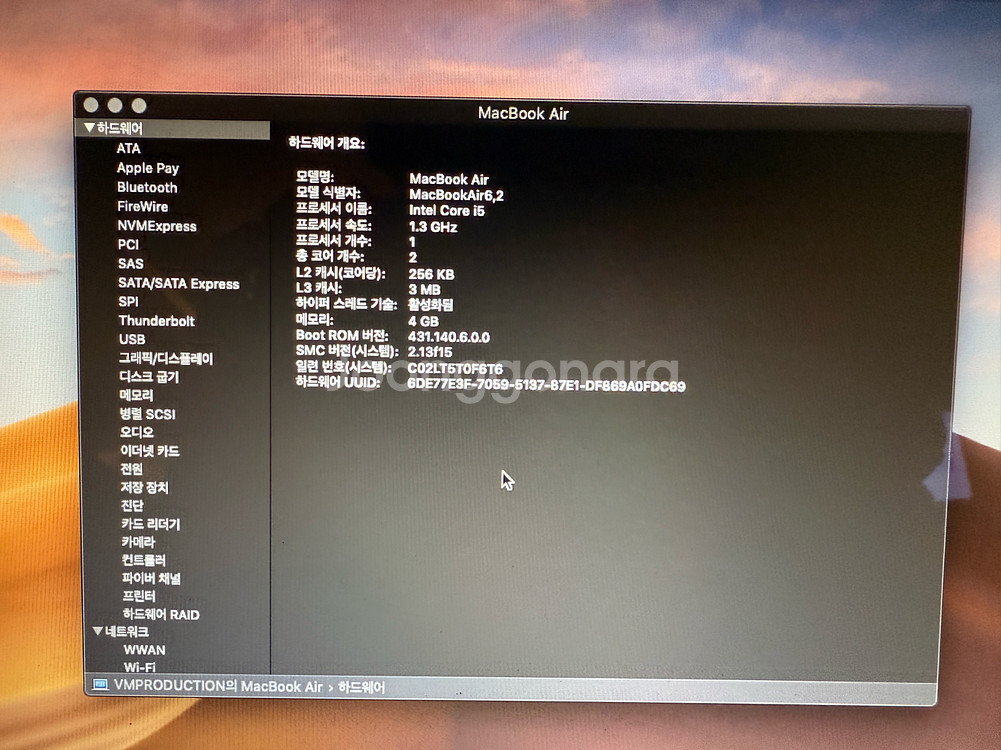Select SATA/SATA Express entry

(178, 284)
